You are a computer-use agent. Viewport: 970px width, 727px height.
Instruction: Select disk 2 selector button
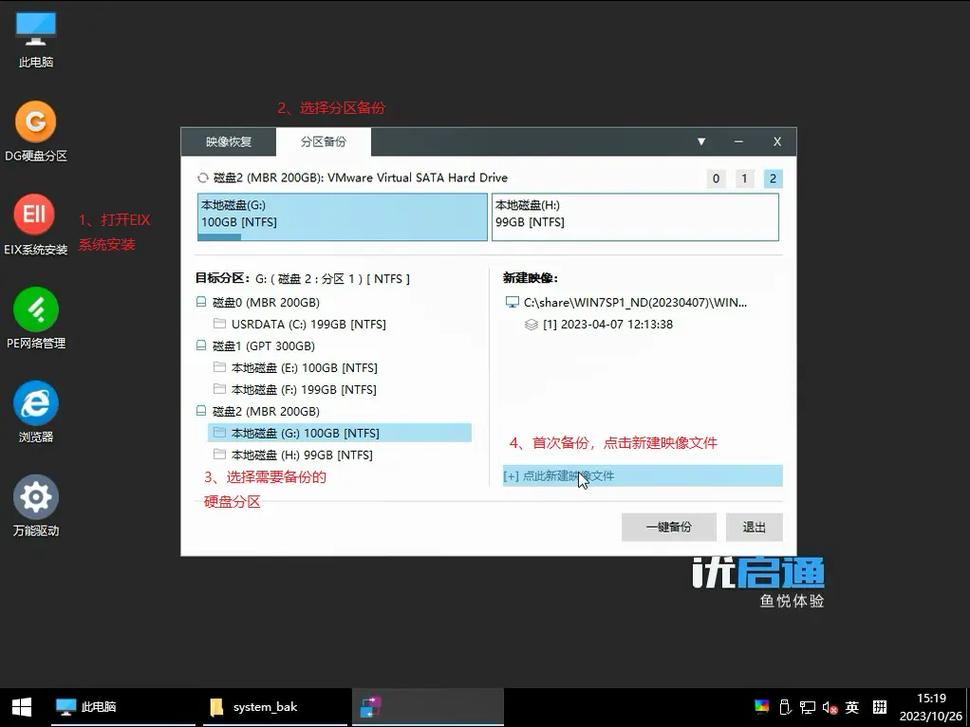[773, 179]
